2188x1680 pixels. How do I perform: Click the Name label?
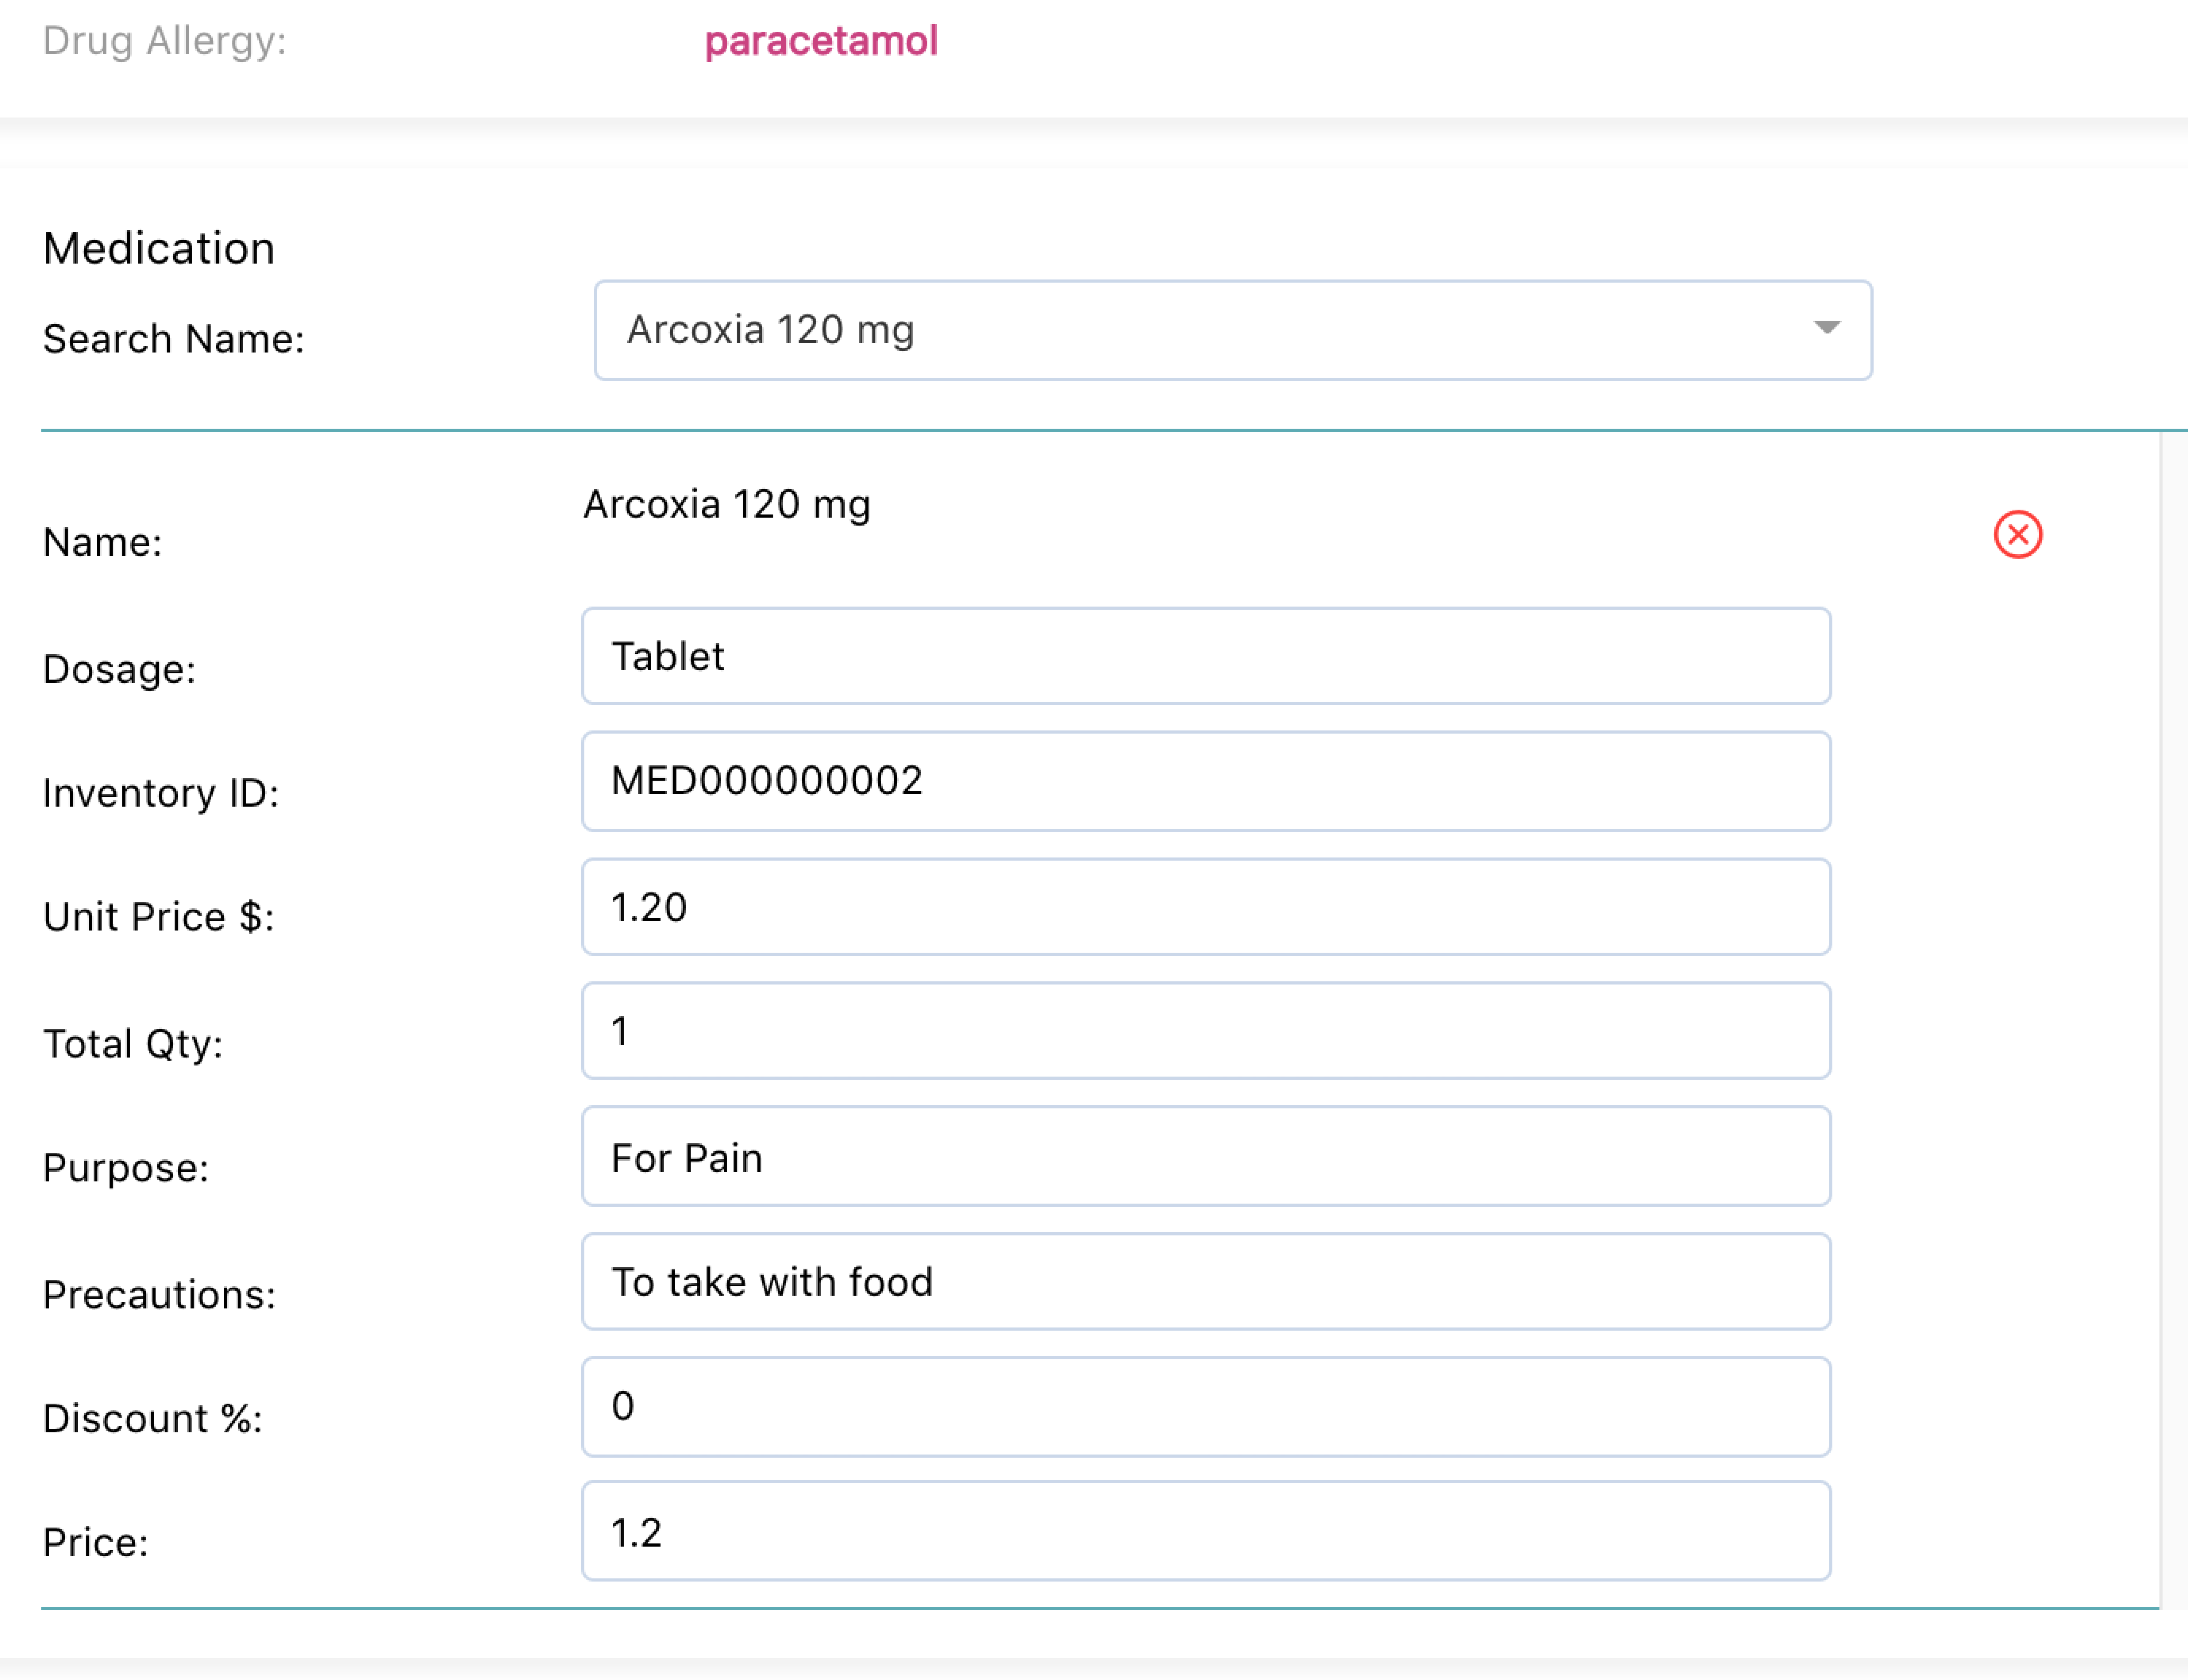pos(103,542)
